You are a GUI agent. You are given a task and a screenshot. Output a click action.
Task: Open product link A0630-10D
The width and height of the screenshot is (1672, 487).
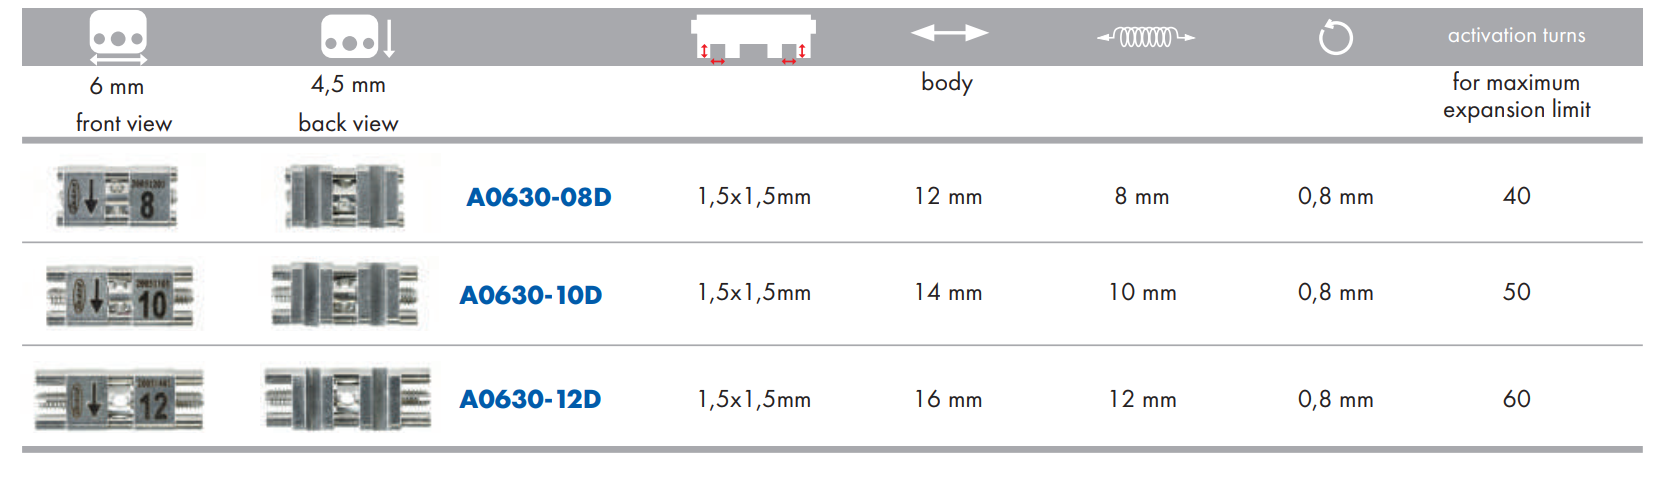click(x=531, y=295)
